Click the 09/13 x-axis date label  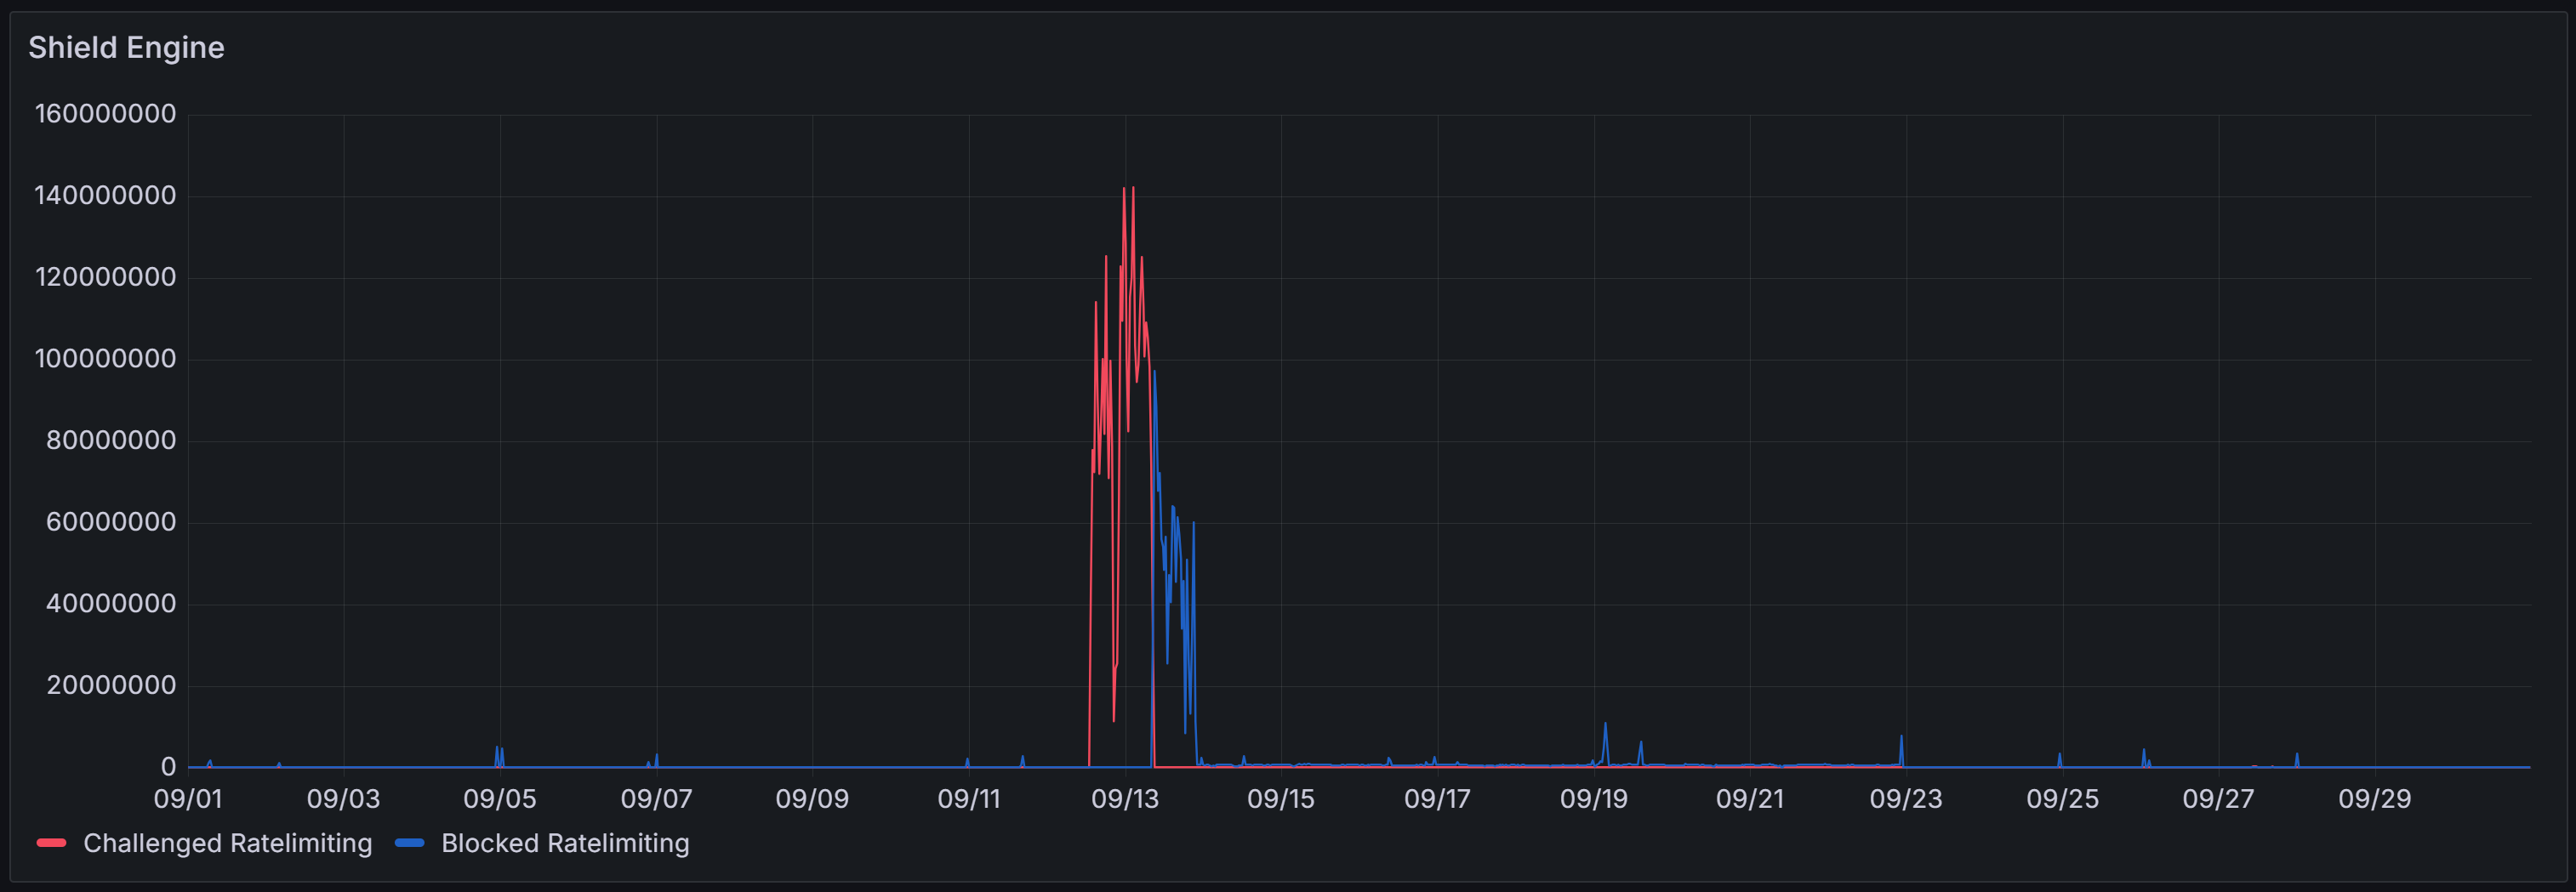(1124, 799)
